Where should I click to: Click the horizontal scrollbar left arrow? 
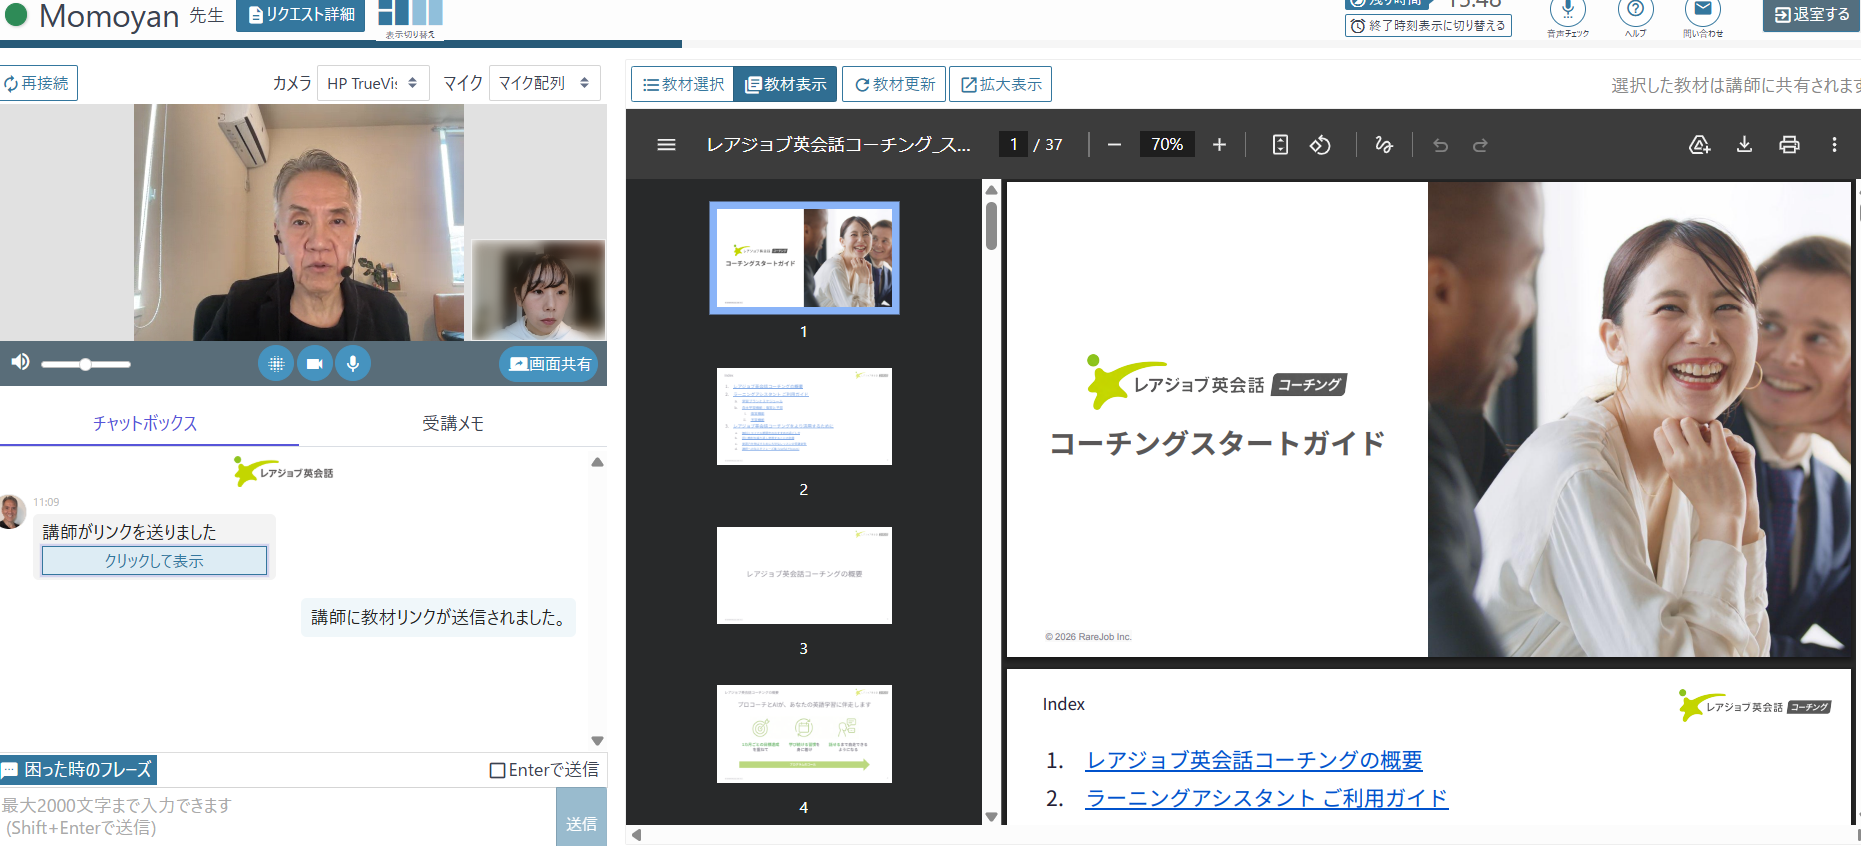tap(636, 835)
